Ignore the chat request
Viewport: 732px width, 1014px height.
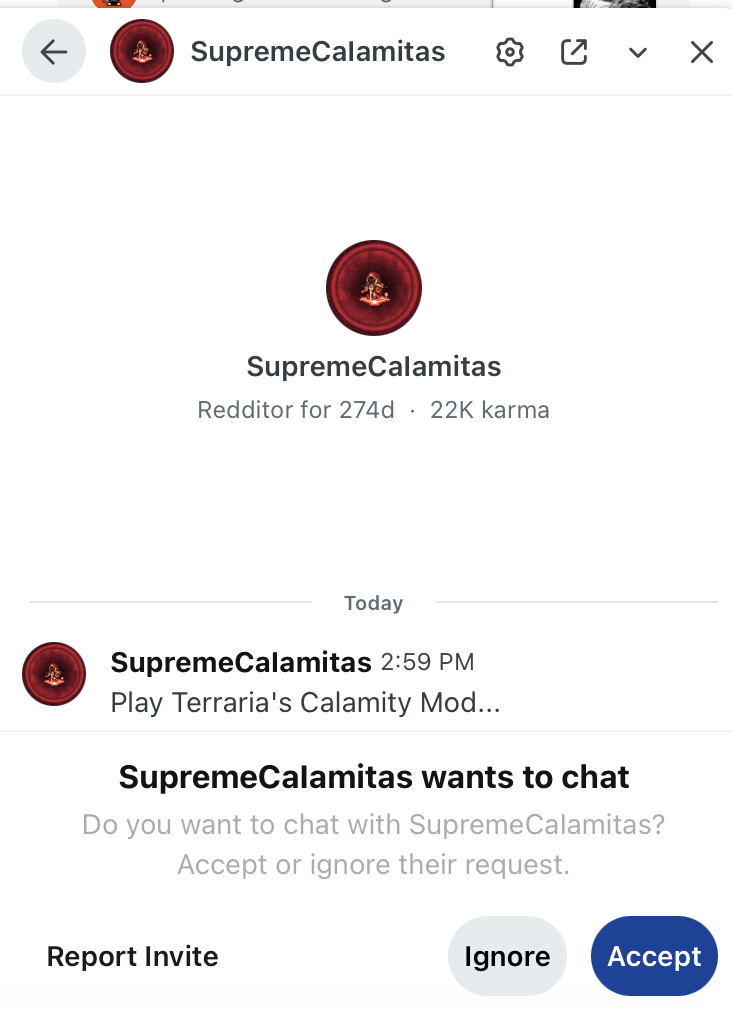(507, 957)
